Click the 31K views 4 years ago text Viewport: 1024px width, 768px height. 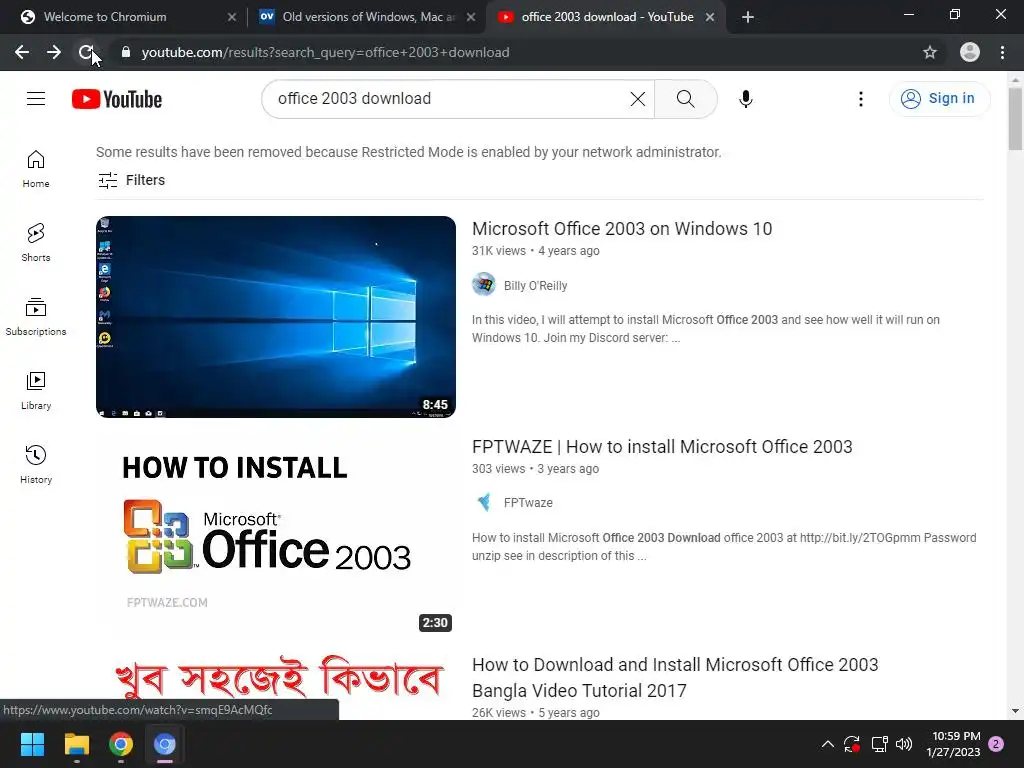pos(536,251)
